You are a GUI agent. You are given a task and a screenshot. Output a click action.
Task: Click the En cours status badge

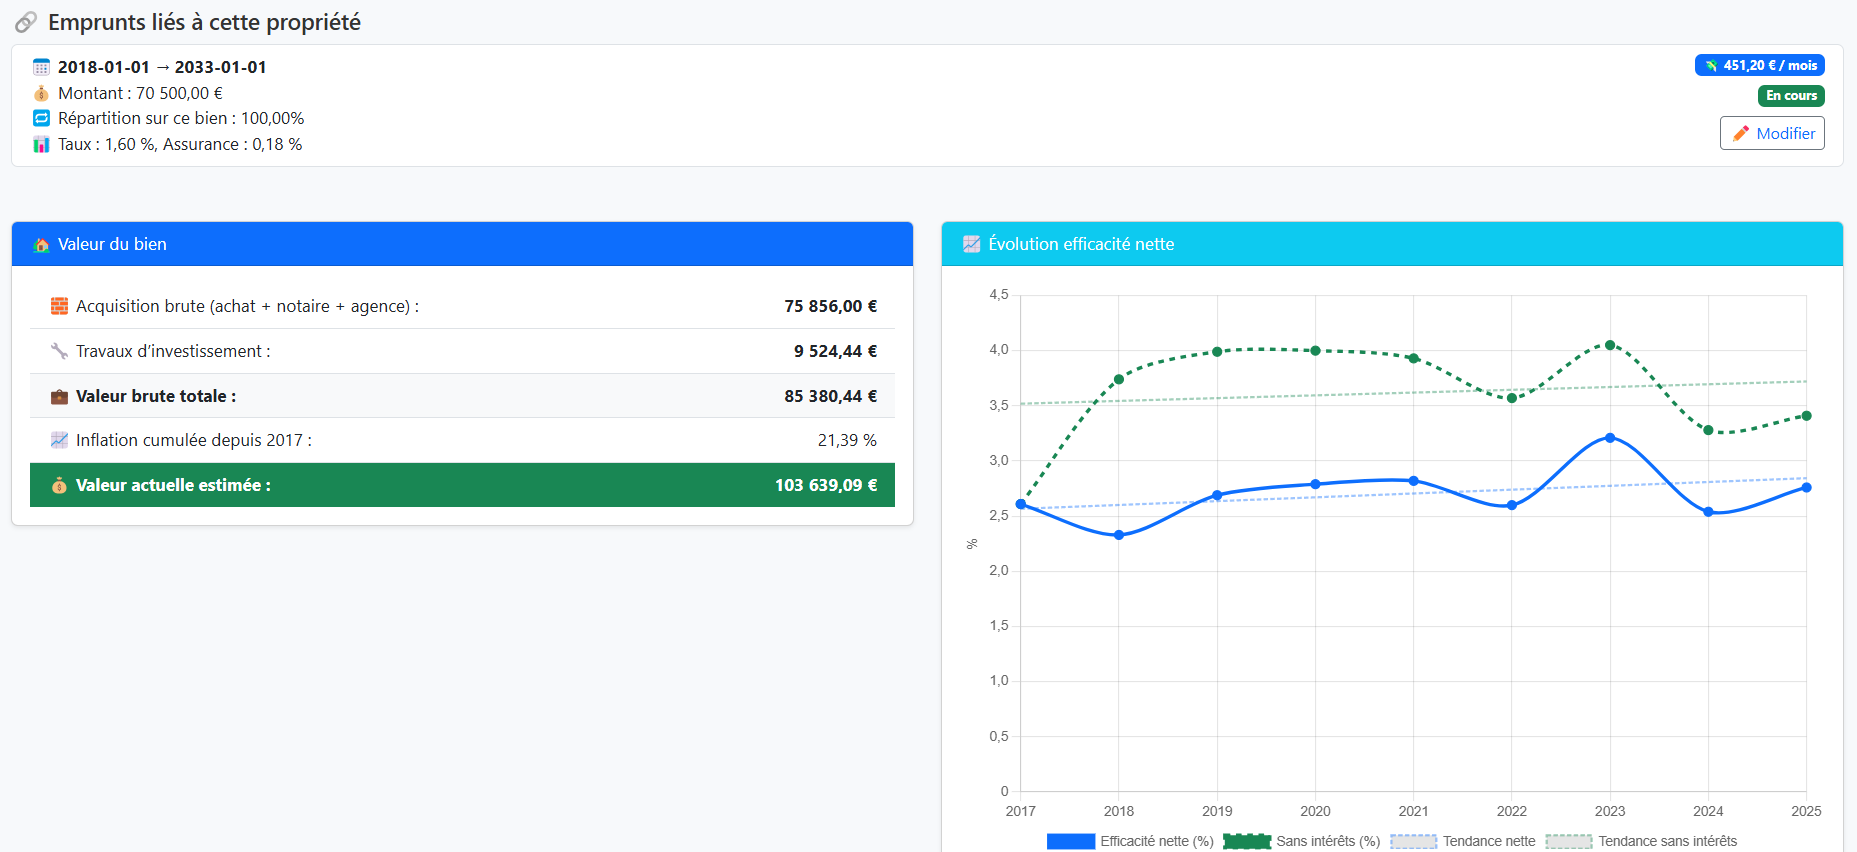coord(1790,96)
